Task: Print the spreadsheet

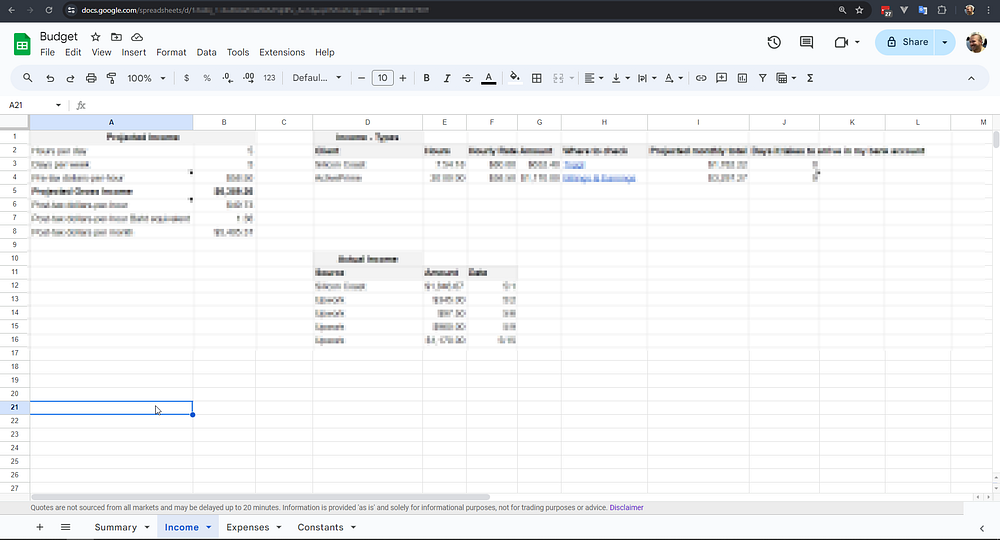Action: [x=91, y=78]
